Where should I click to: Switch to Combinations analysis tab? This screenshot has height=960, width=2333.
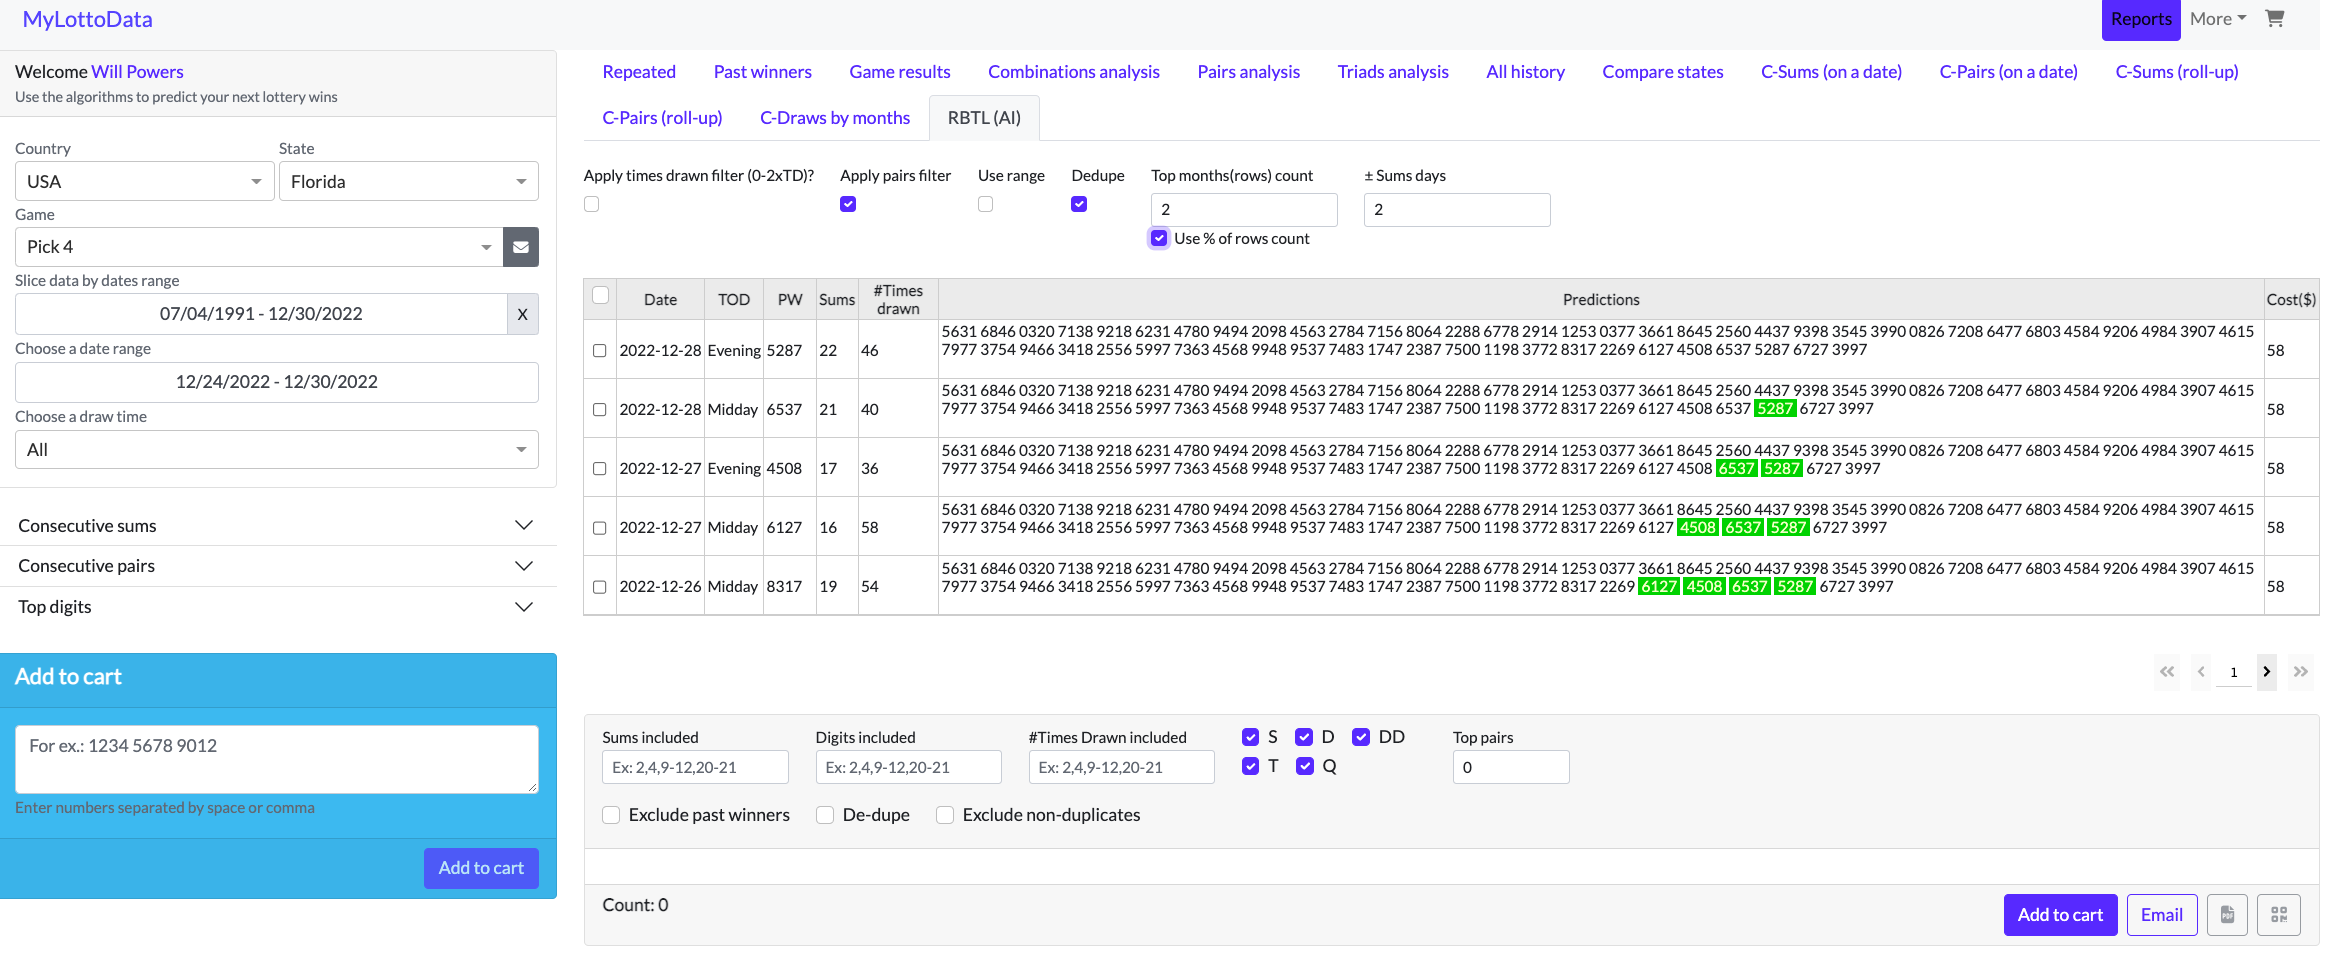[x=1074, y=72]
